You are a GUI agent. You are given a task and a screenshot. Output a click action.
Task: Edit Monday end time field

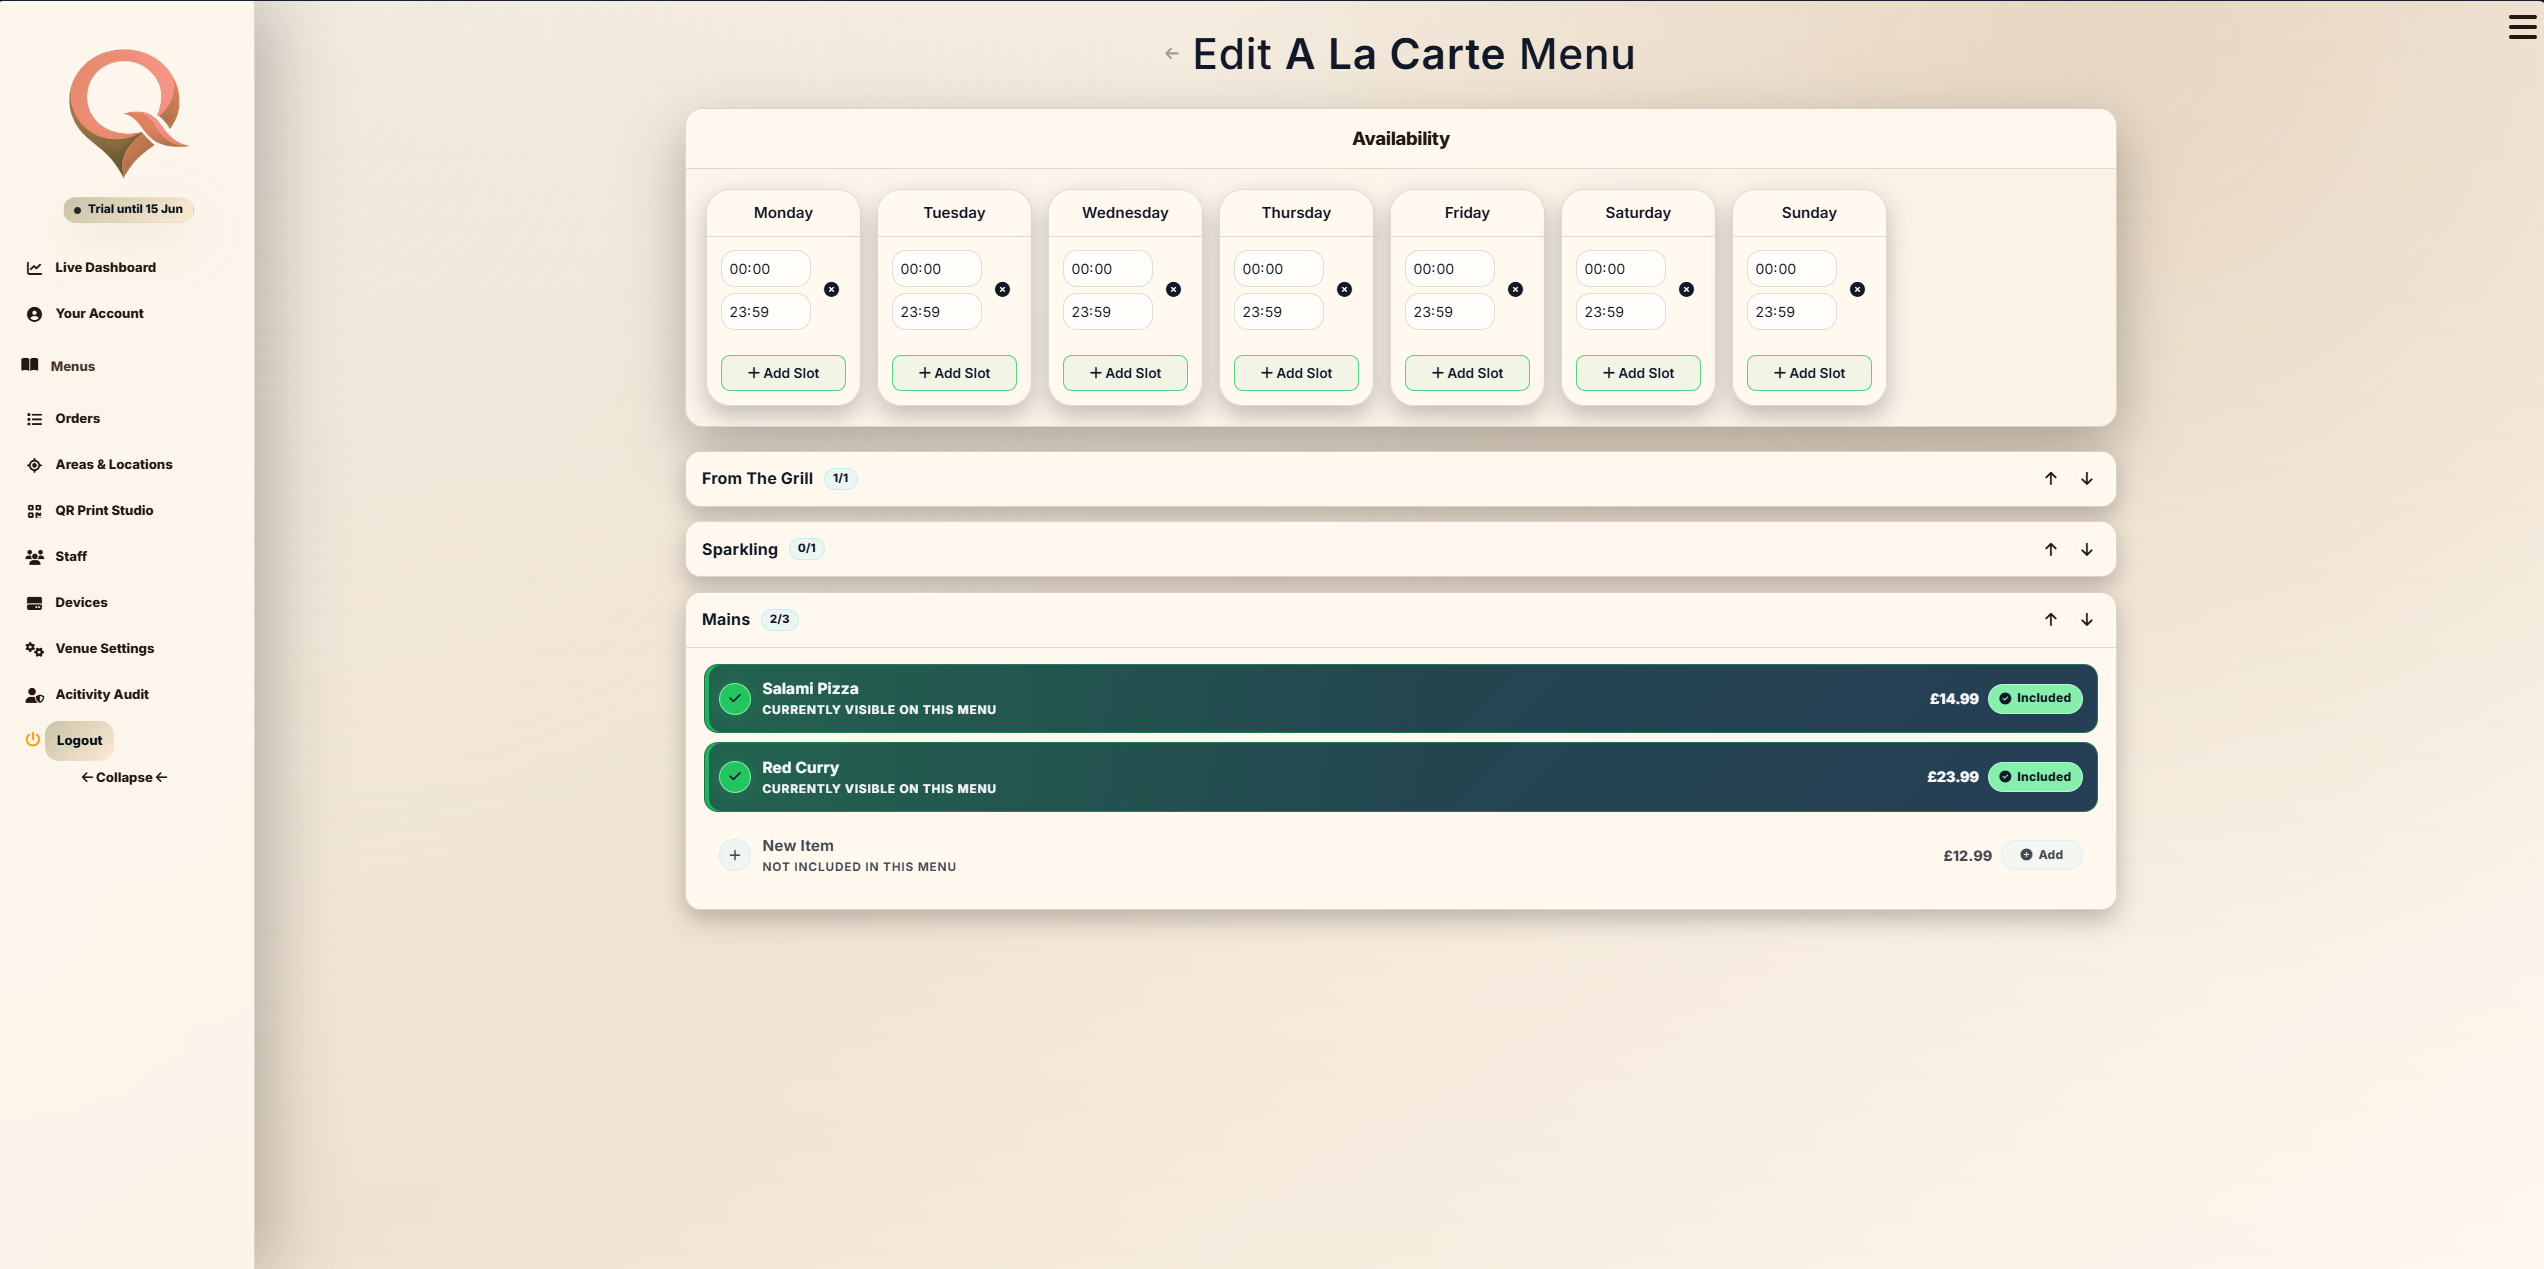click(x=765, y=312)
